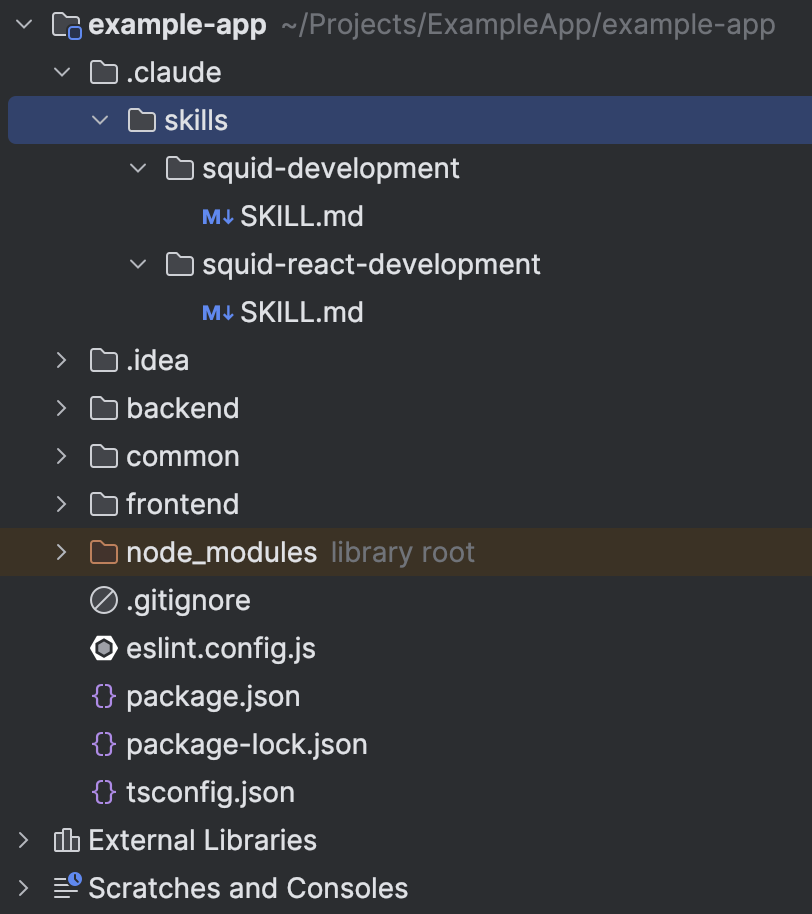The height and width of the screenshot is (914, 812).
Task: Click the package.json braces icon
Action: coord(104,697)
